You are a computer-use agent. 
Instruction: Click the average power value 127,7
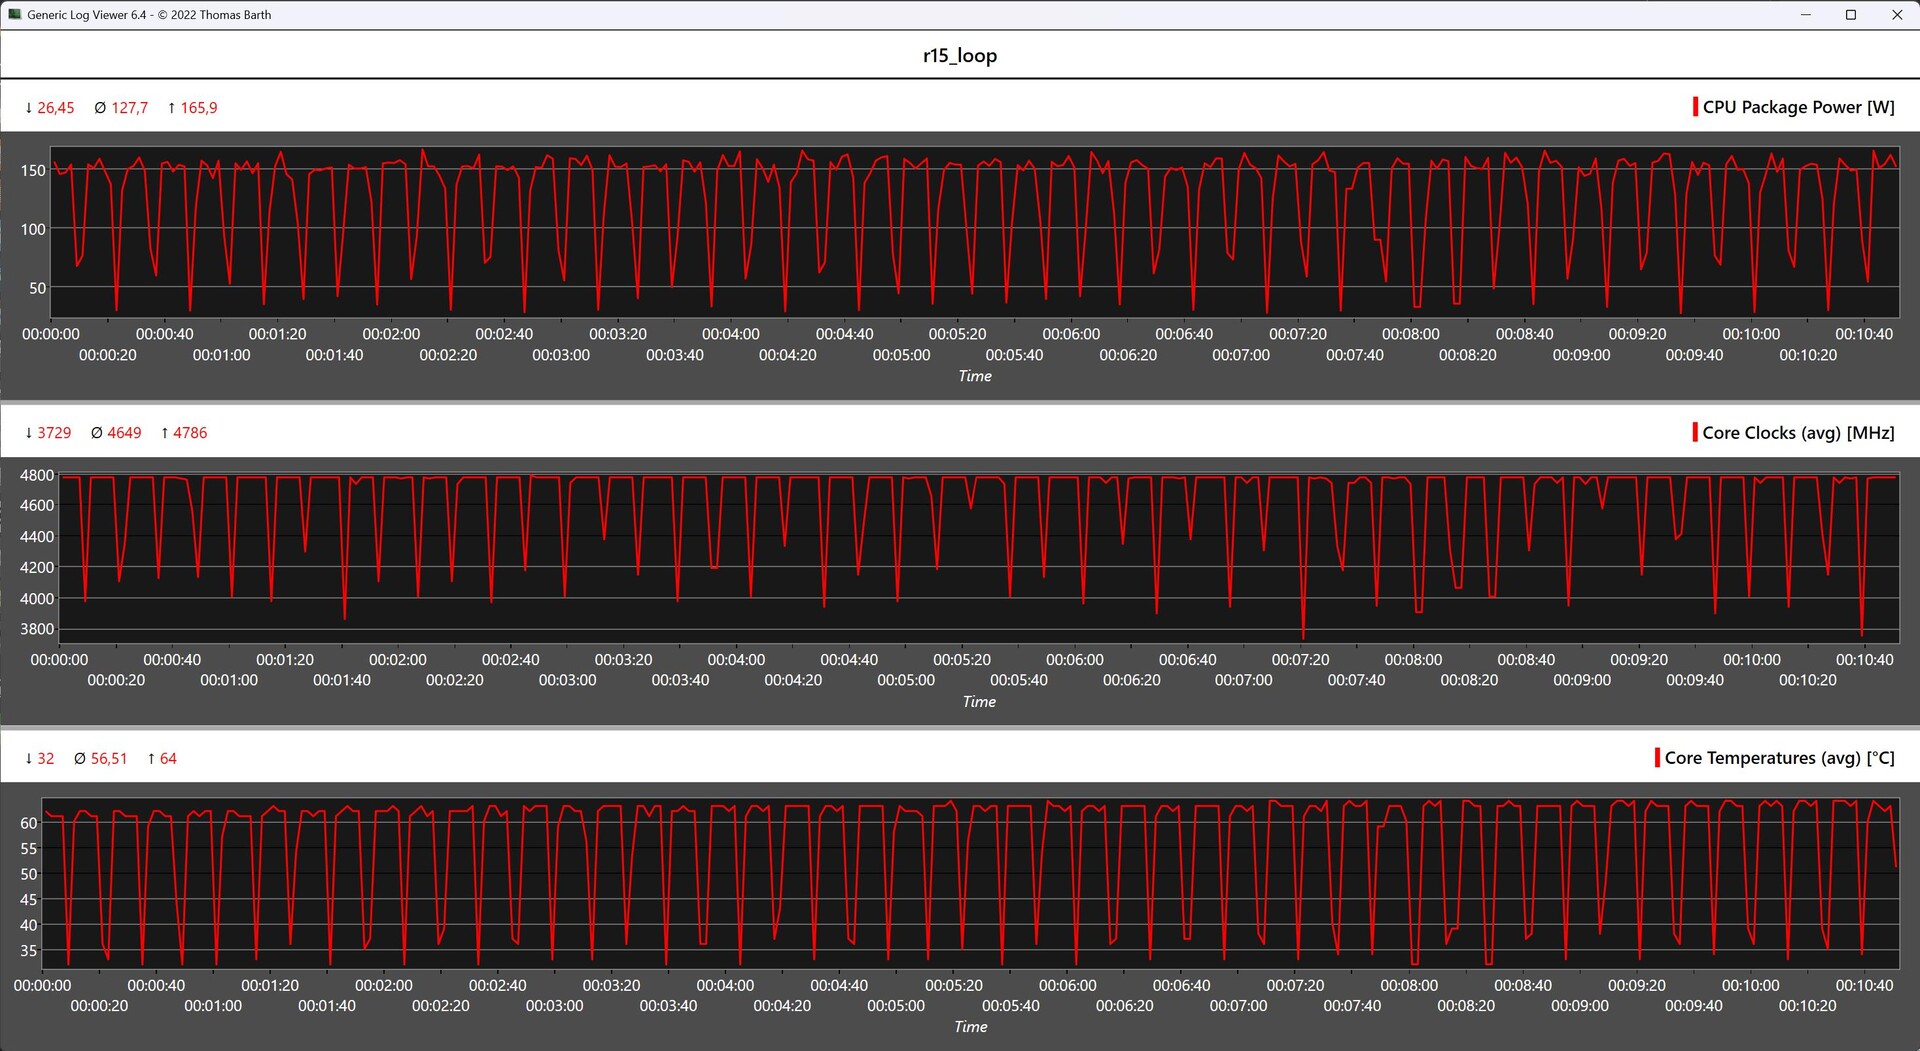(129, 108)
